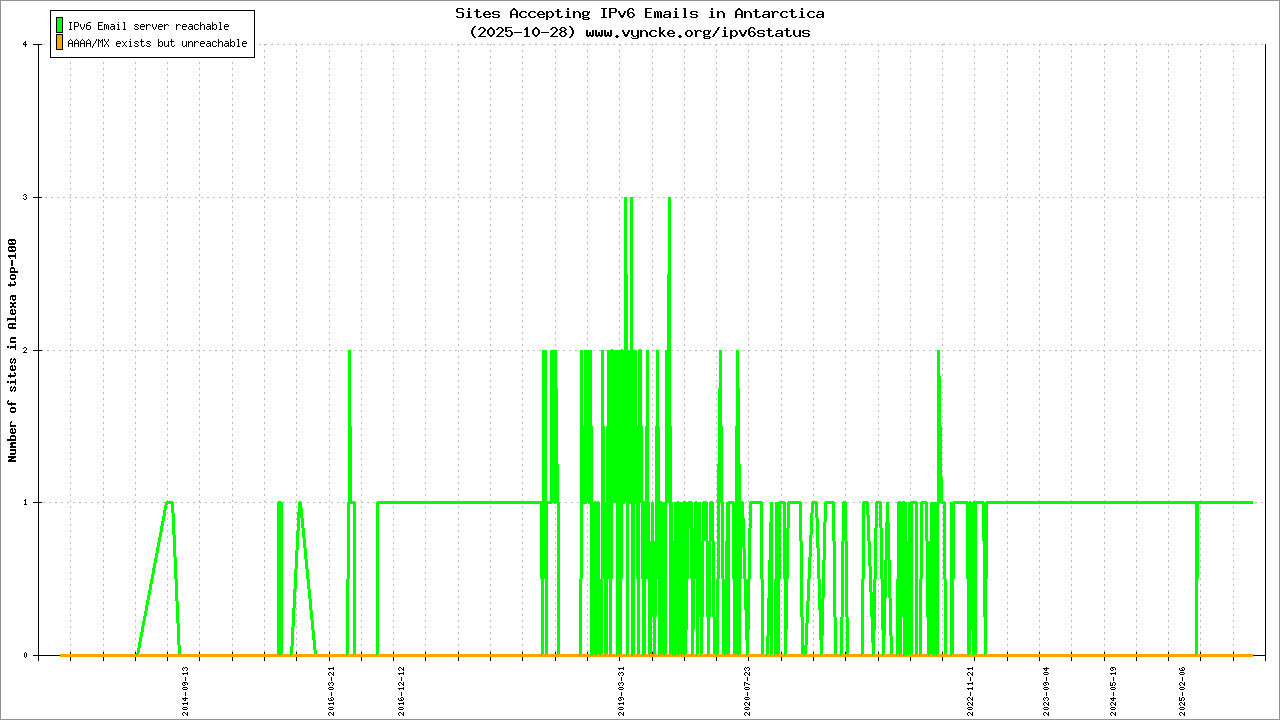Click the 2020-07-23 date label

click(x=747, y=689)
